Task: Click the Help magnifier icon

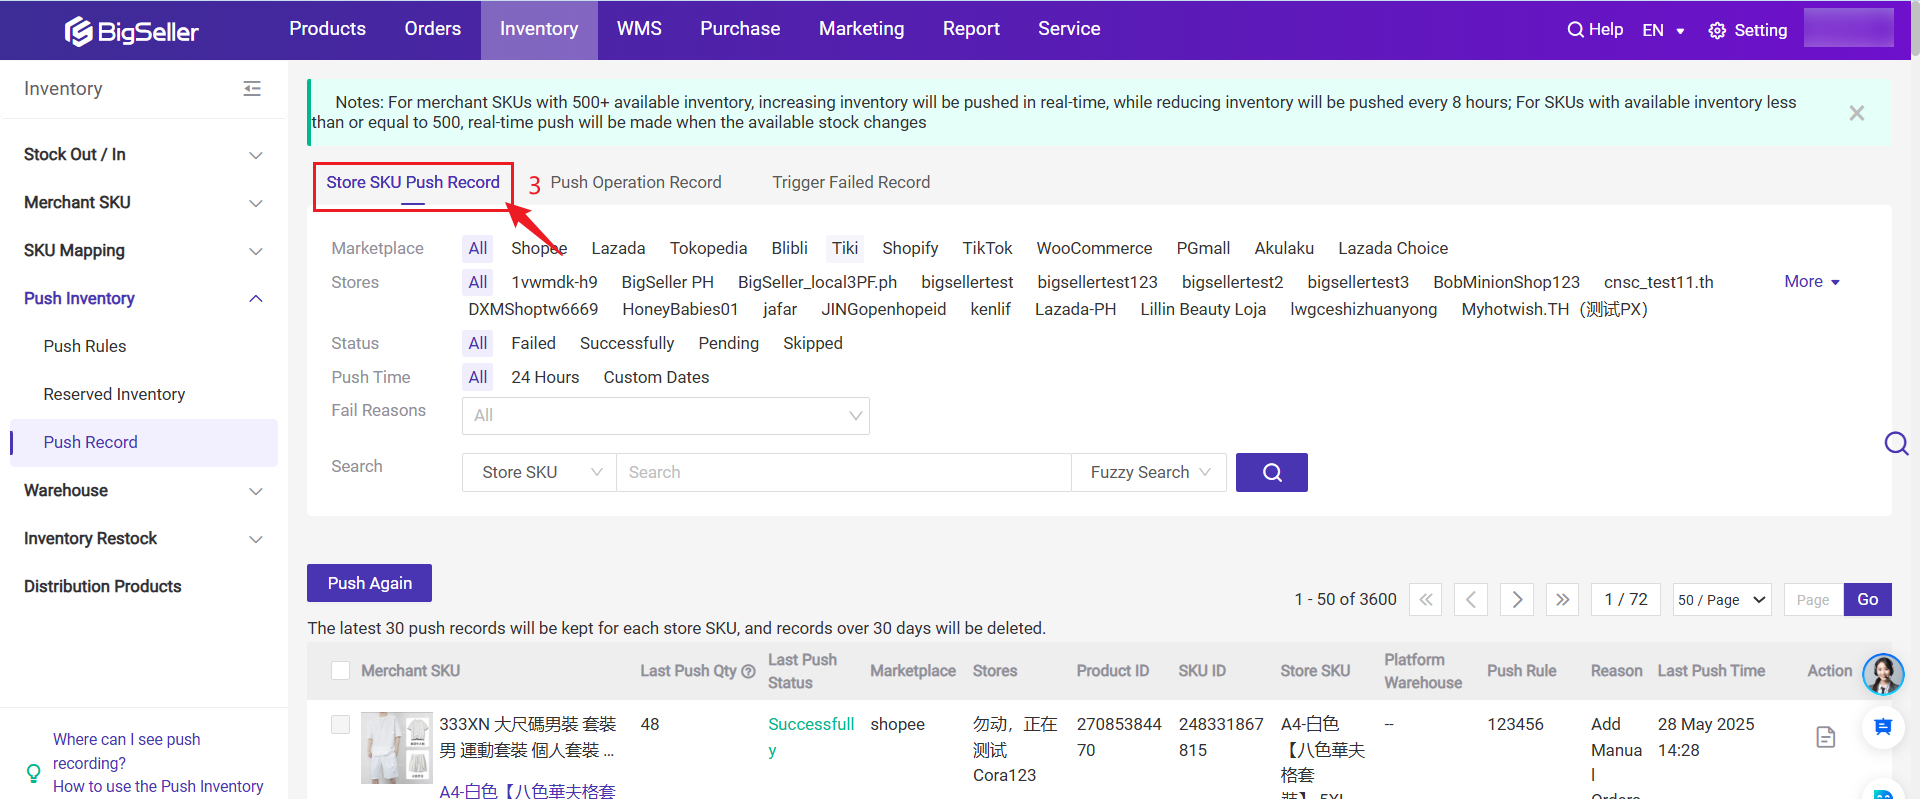Action: point(1575,30)
